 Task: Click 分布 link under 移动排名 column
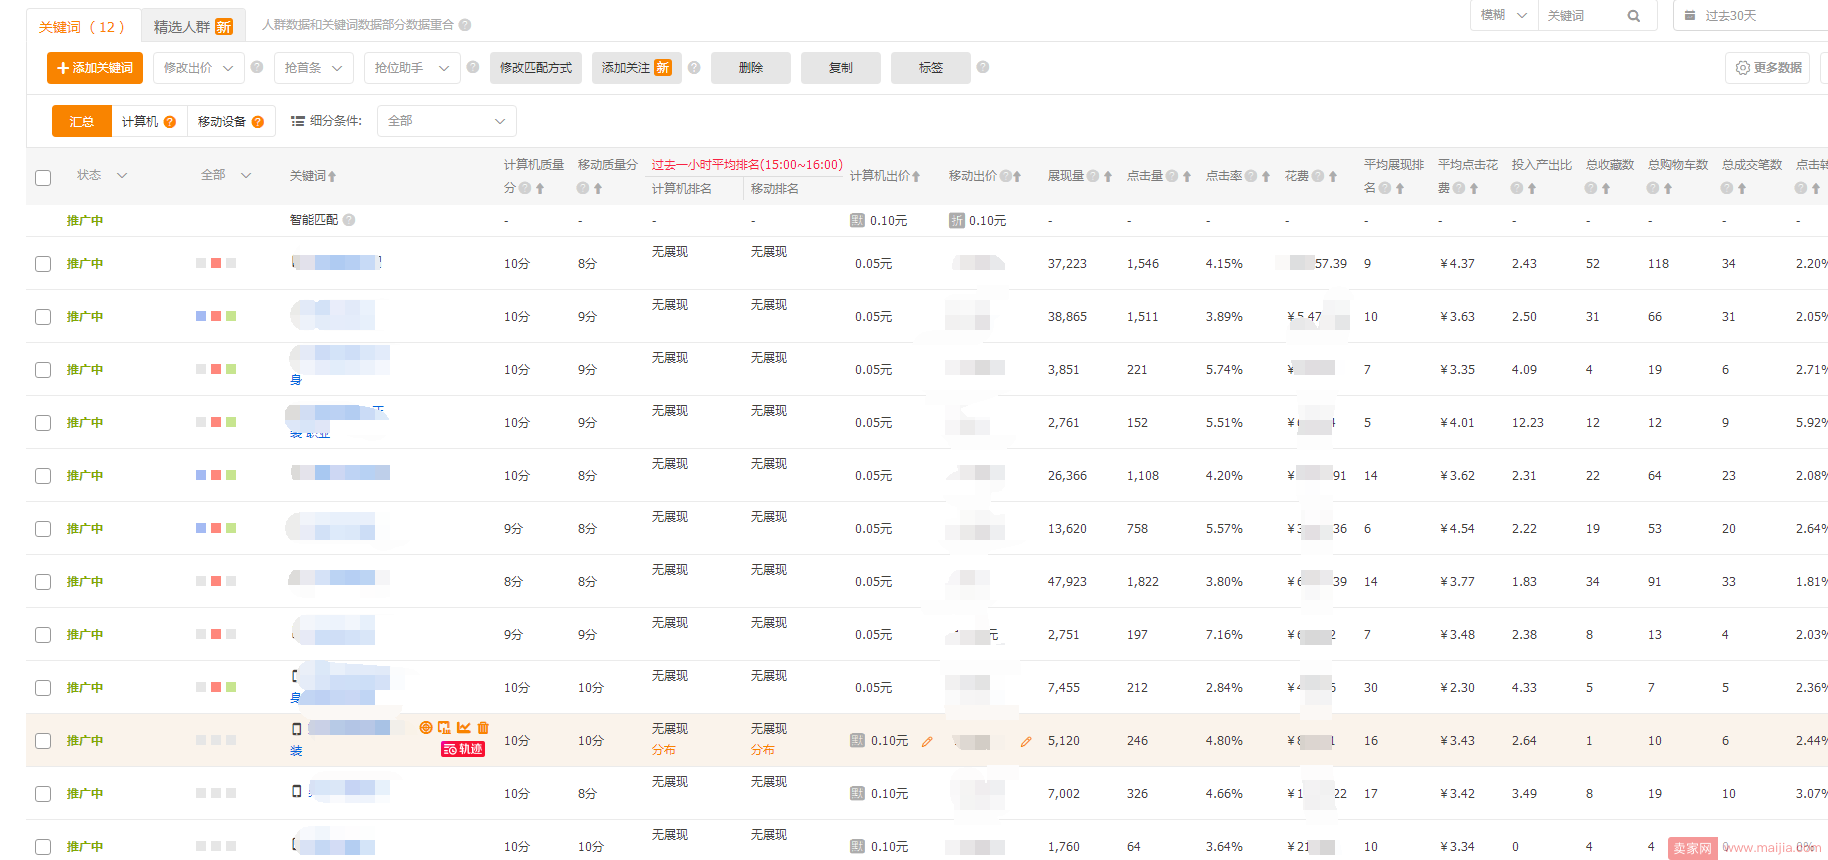763,750
